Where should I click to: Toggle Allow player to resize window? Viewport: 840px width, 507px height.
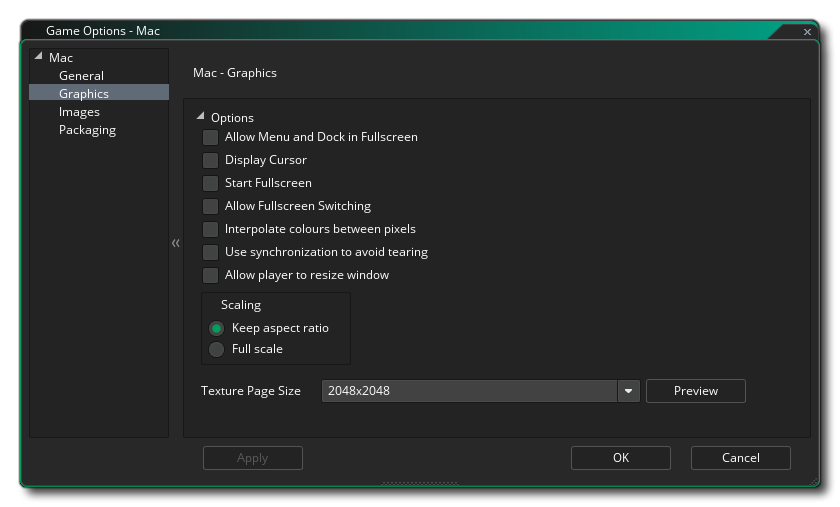(210, 275)
